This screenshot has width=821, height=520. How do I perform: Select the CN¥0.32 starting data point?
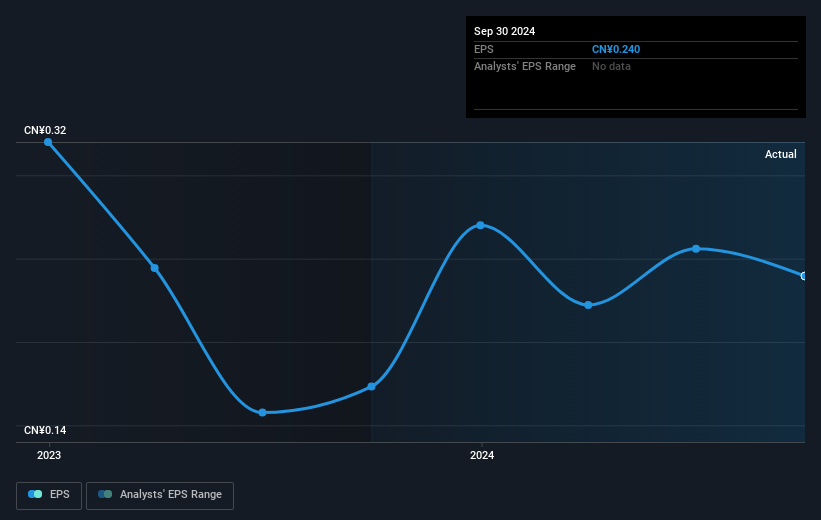(x=48, y=142)
